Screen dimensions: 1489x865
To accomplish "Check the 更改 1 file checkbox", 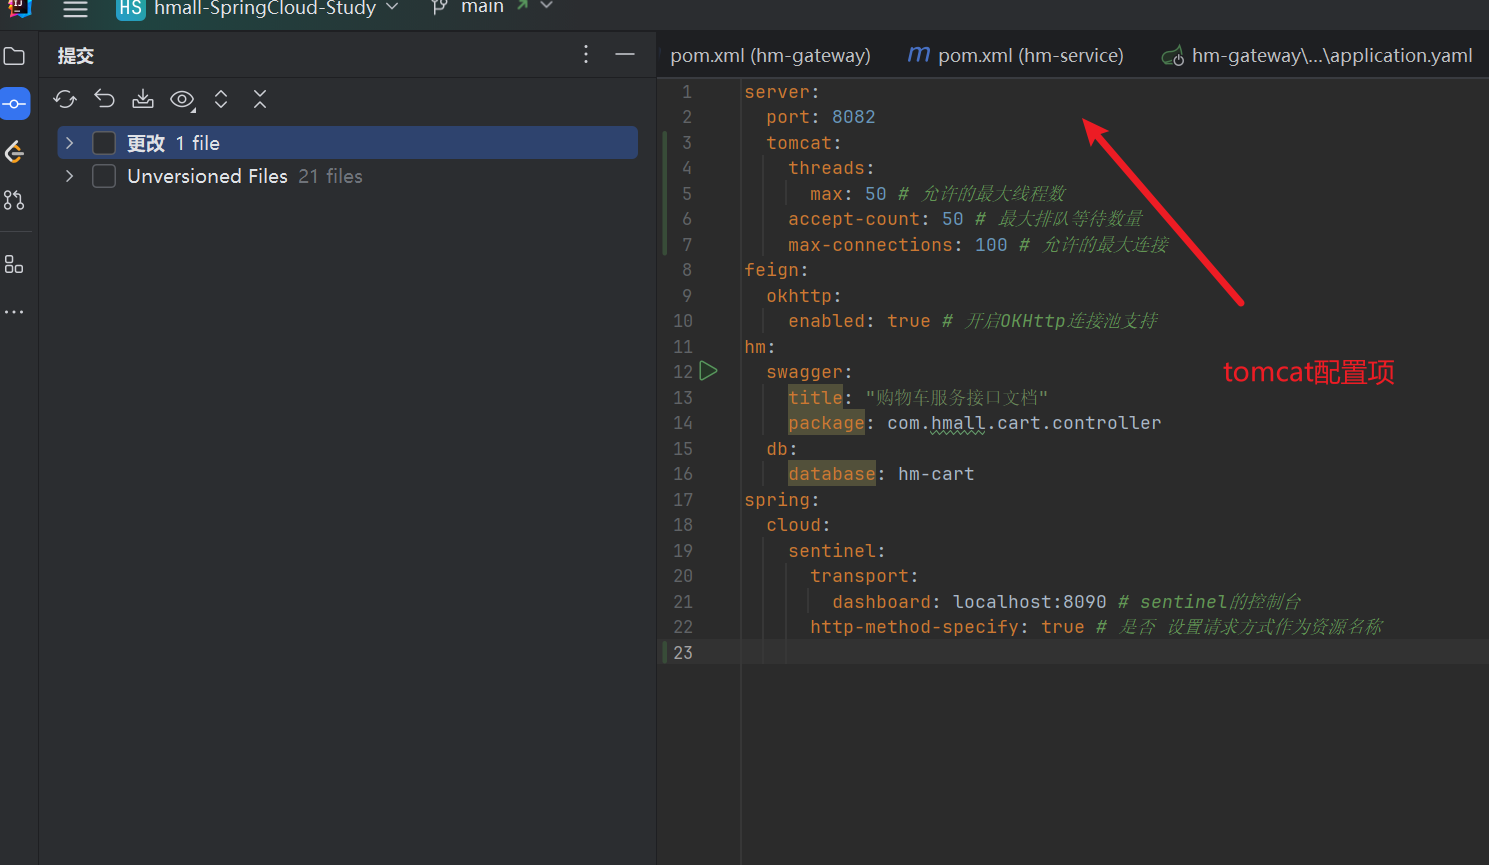I will pos(104,143).
